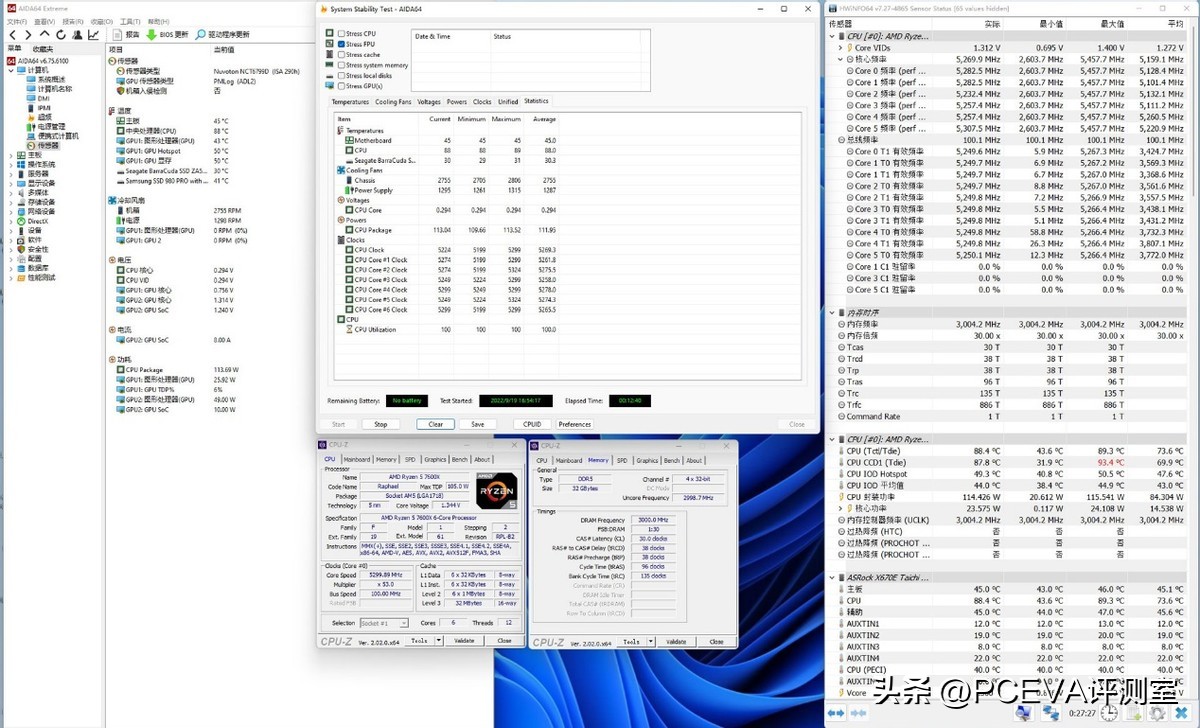Click the AIDA64 back navigation arrow
The height and width of the screenshot is (728, 1200).
pos(11,34)
